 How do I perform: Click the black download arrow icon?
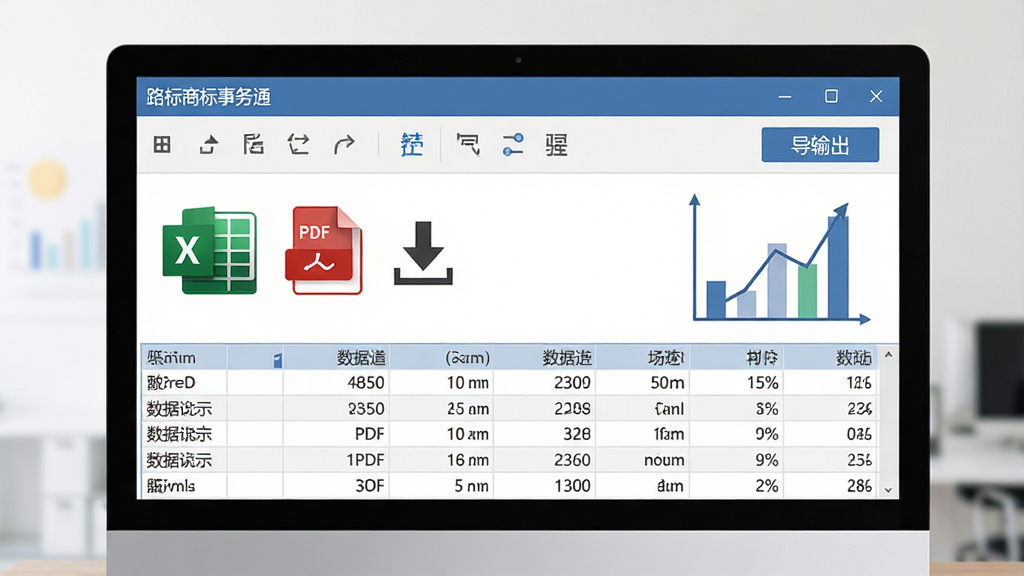point(423,253)
